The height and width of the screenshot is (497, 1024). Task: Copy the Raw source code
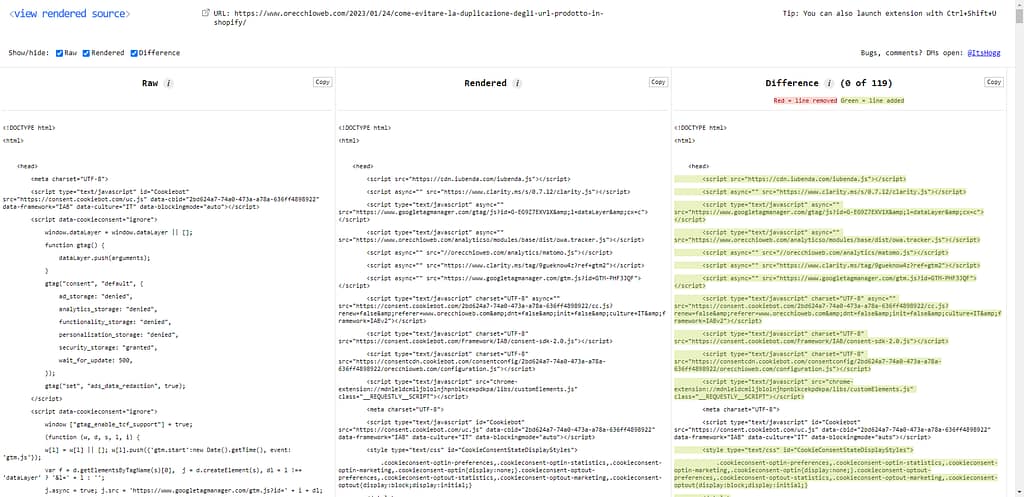pos(323,82)
